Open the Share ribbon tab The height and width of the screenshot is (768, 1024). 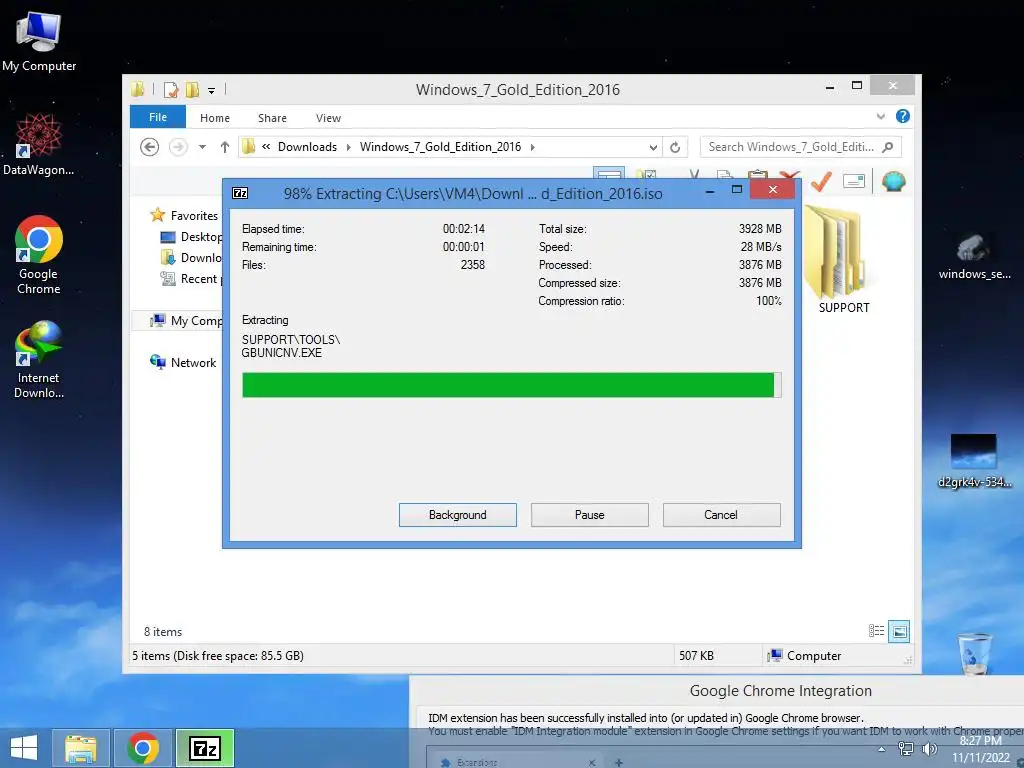pyautogui.click(x=272, y=118)
